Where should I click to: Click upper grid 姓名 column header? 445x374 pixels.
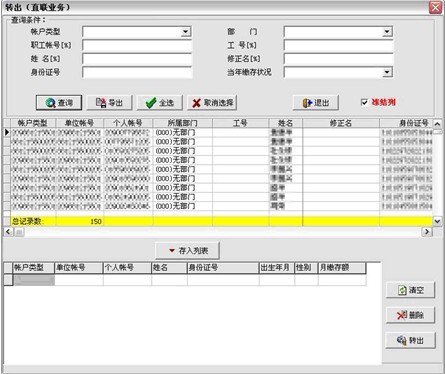click(x=286, y=123)
